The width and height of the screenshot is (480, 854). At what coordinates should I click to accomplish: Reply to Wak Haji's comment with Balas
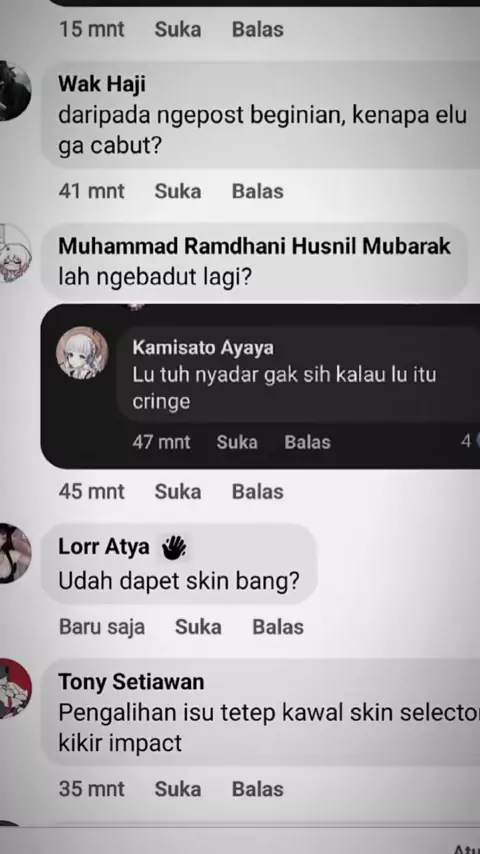click(x=258, y=191)
